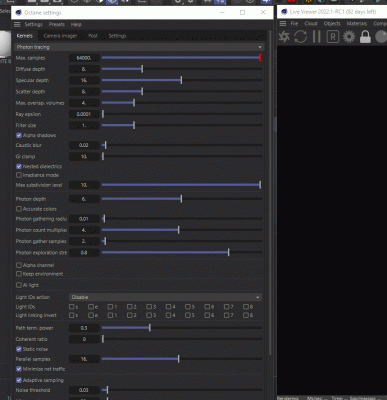Expand the Light IDs action Disable dropdown
Screen dimensions: 387x400
point(165,297)
